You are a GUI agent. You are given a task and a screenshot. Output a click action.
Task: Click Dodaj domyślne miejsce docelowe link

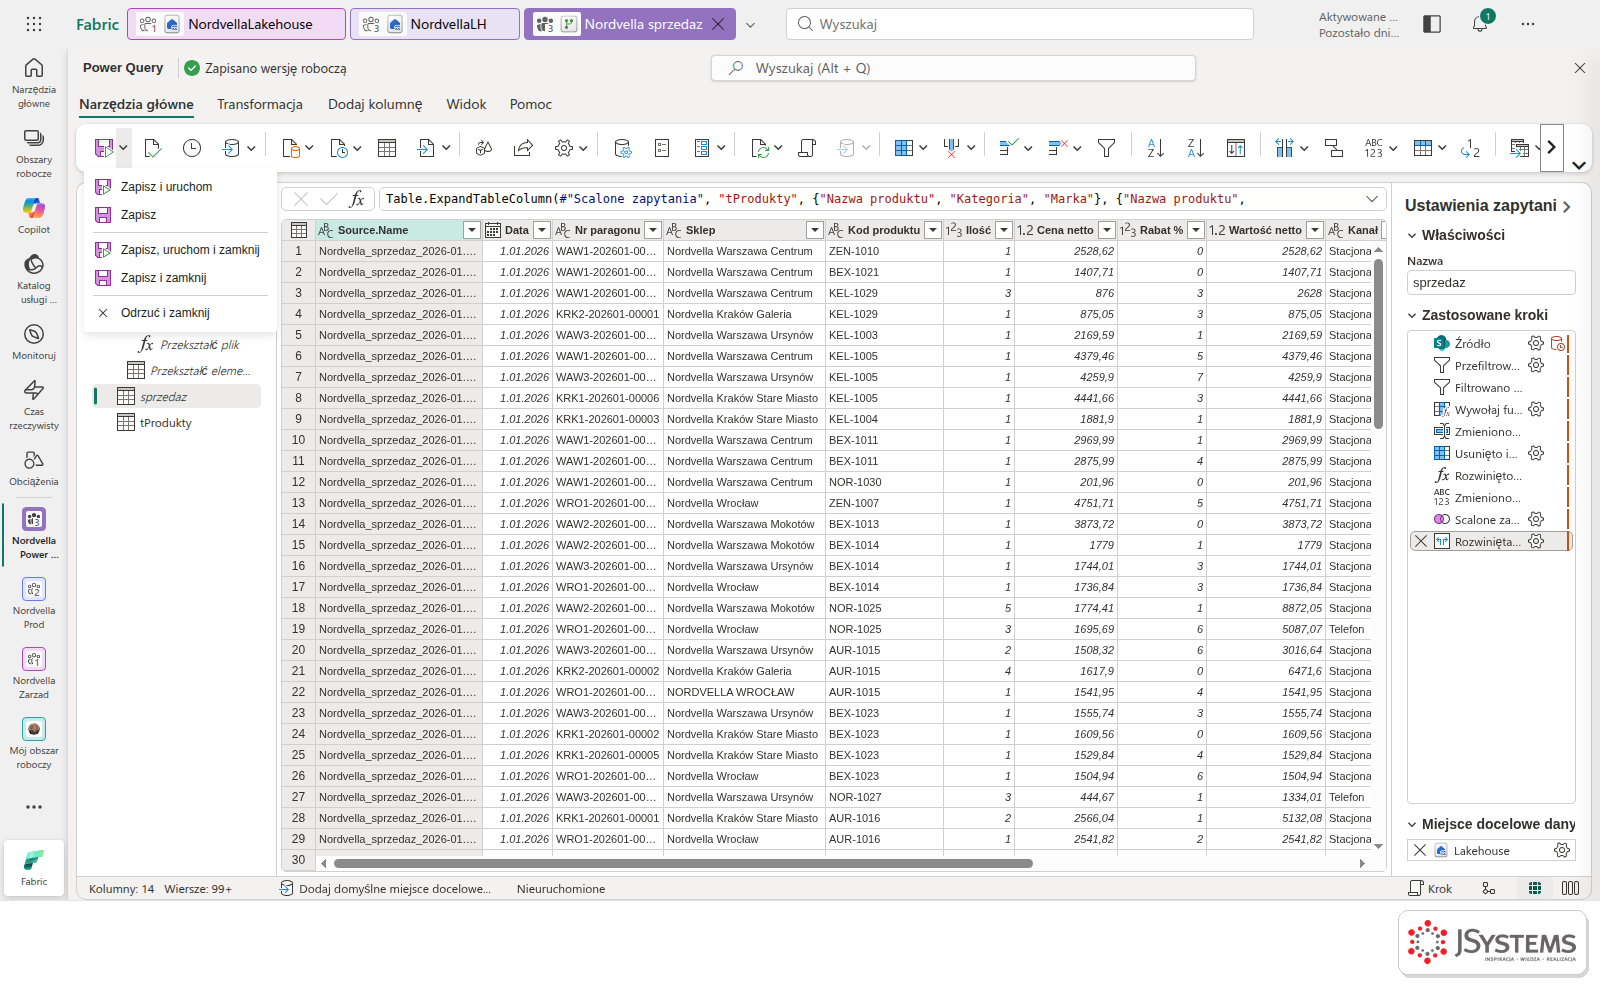[395, 888]
